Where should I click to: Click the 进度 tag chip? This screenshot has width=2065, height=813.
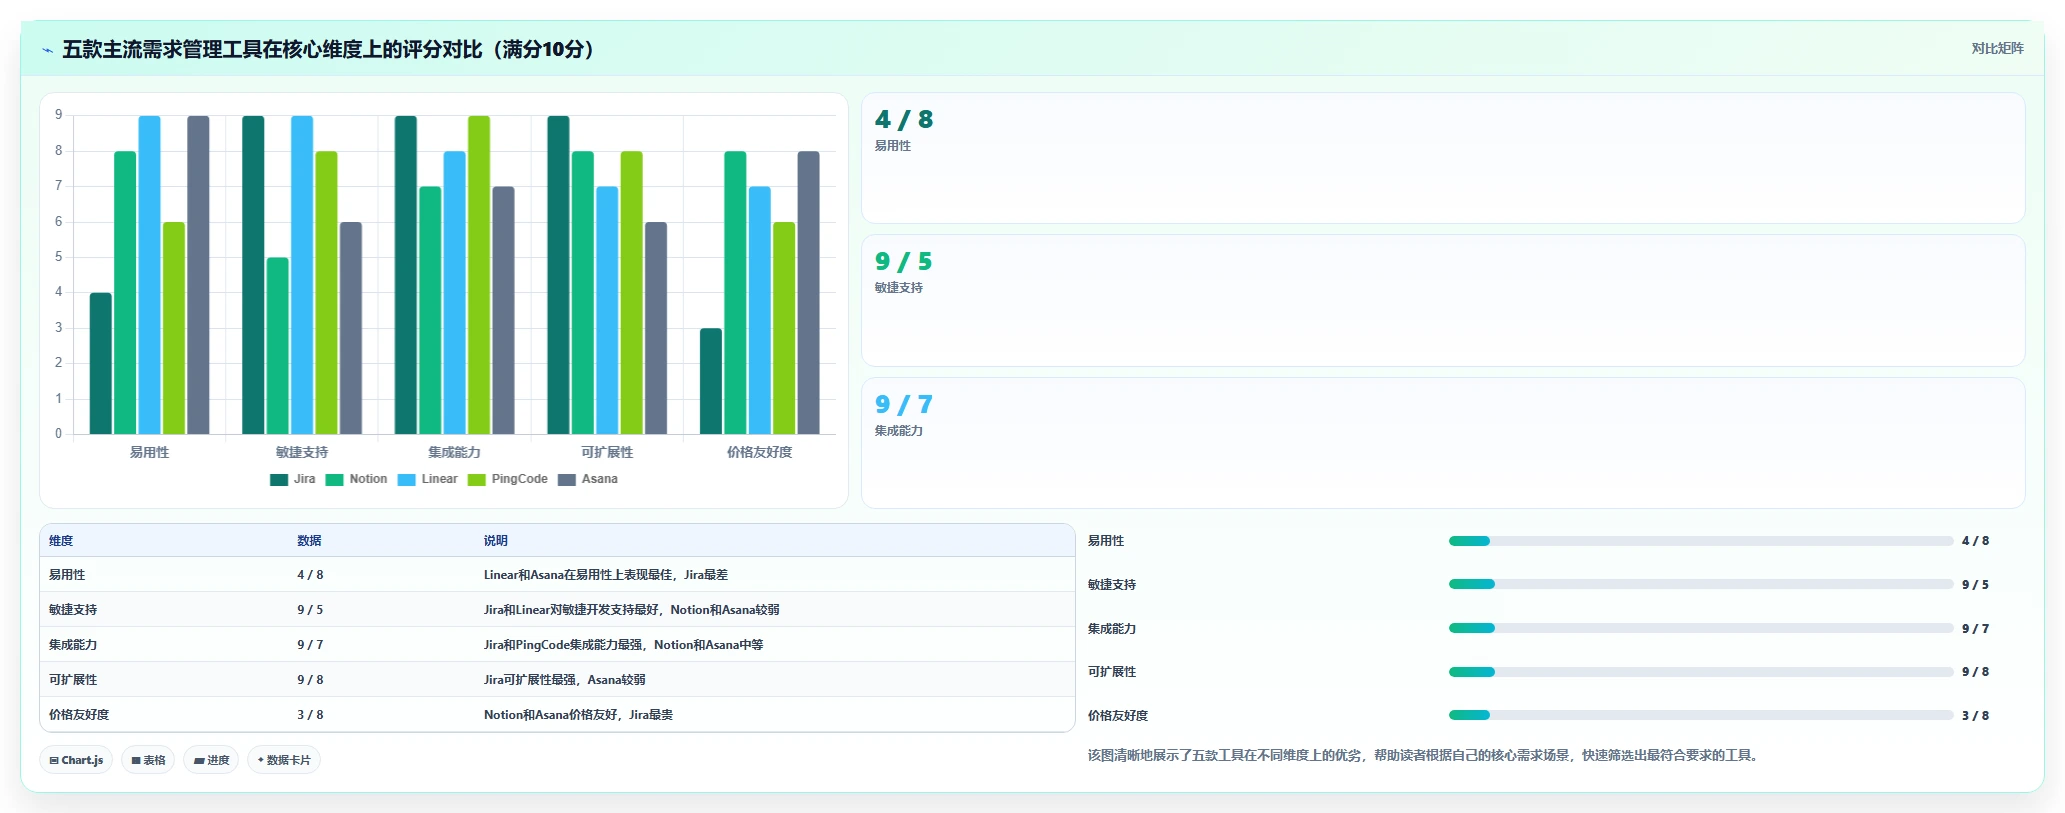tap(211, 760)
